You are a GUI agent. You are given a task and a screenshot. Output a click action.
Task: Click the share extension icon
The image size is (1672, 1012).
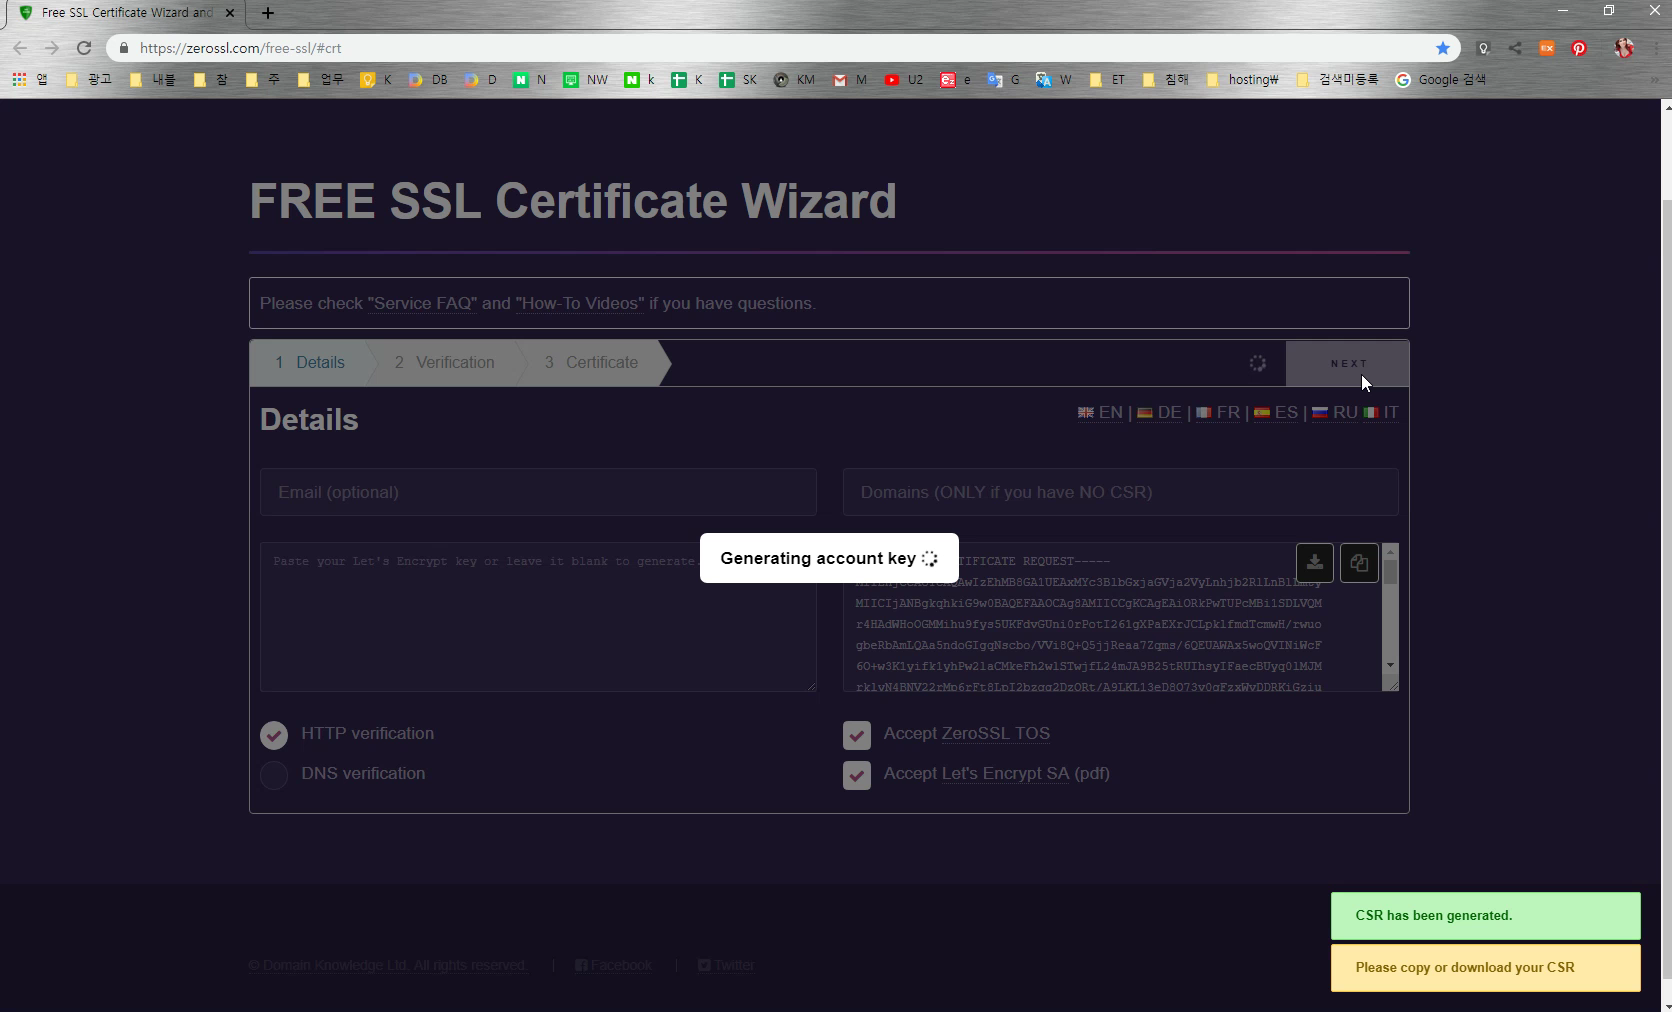click(x=1515, y=48)
